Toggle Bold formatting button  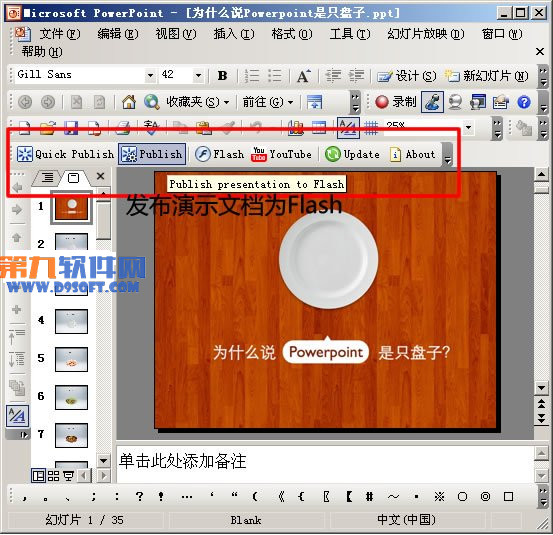point(222,75)
